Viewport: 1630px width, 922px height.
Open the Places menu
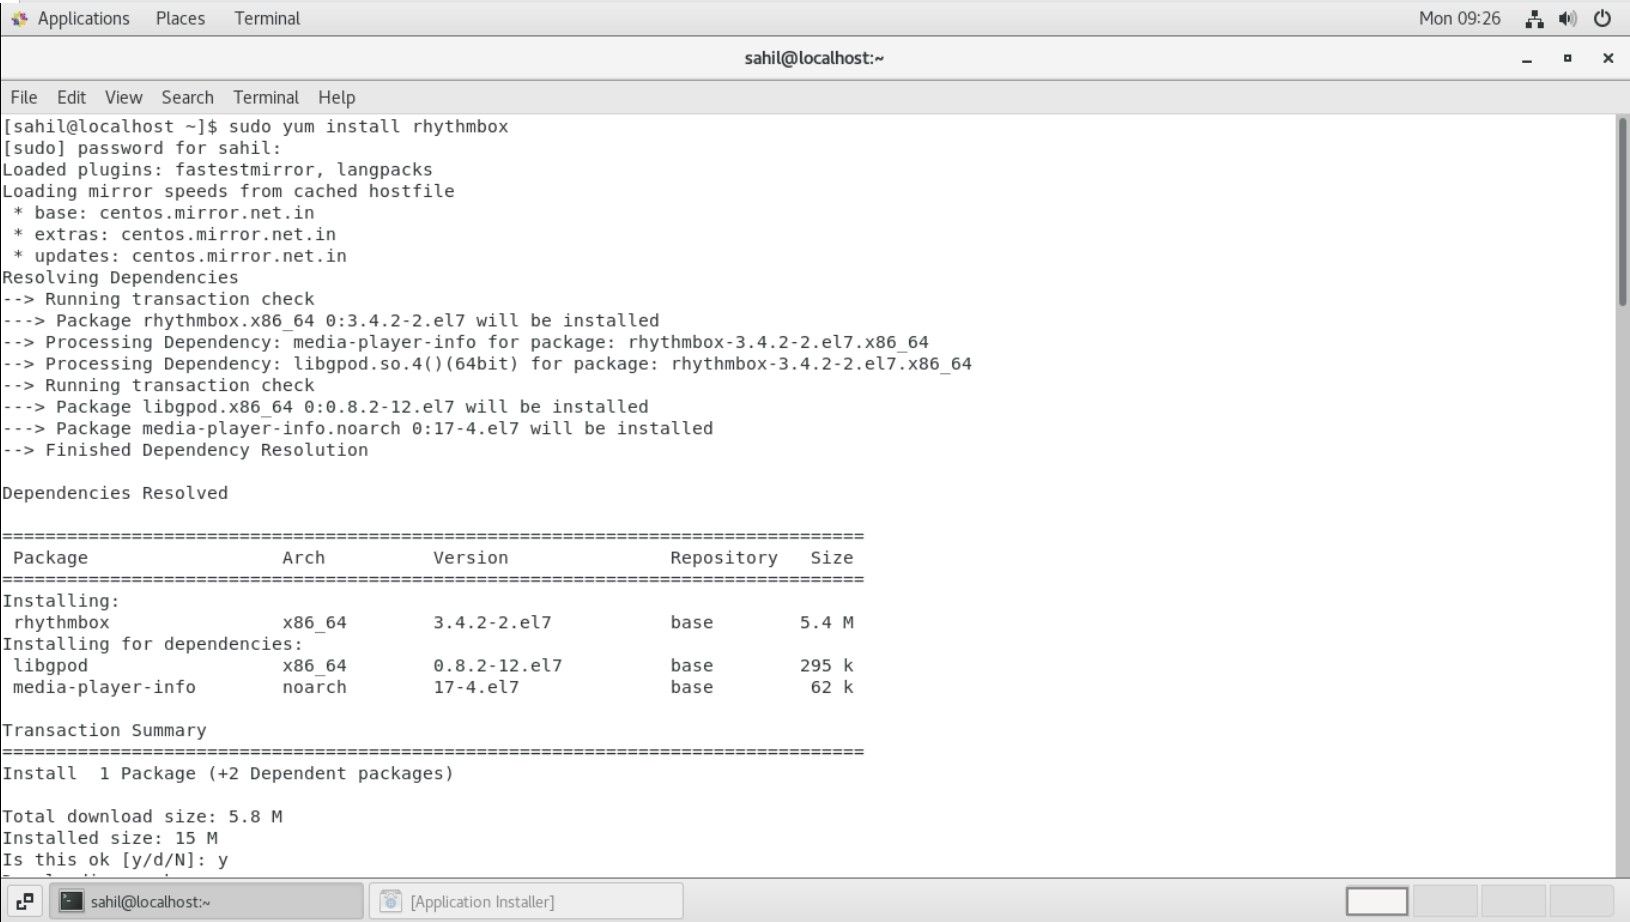180,18
